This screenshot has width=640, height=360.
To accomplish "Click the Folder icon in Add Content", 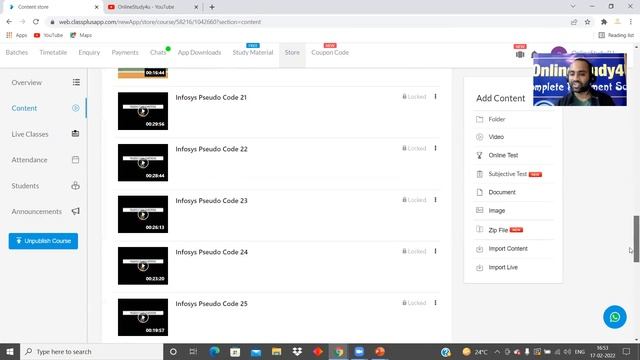I will click(480, 119).
